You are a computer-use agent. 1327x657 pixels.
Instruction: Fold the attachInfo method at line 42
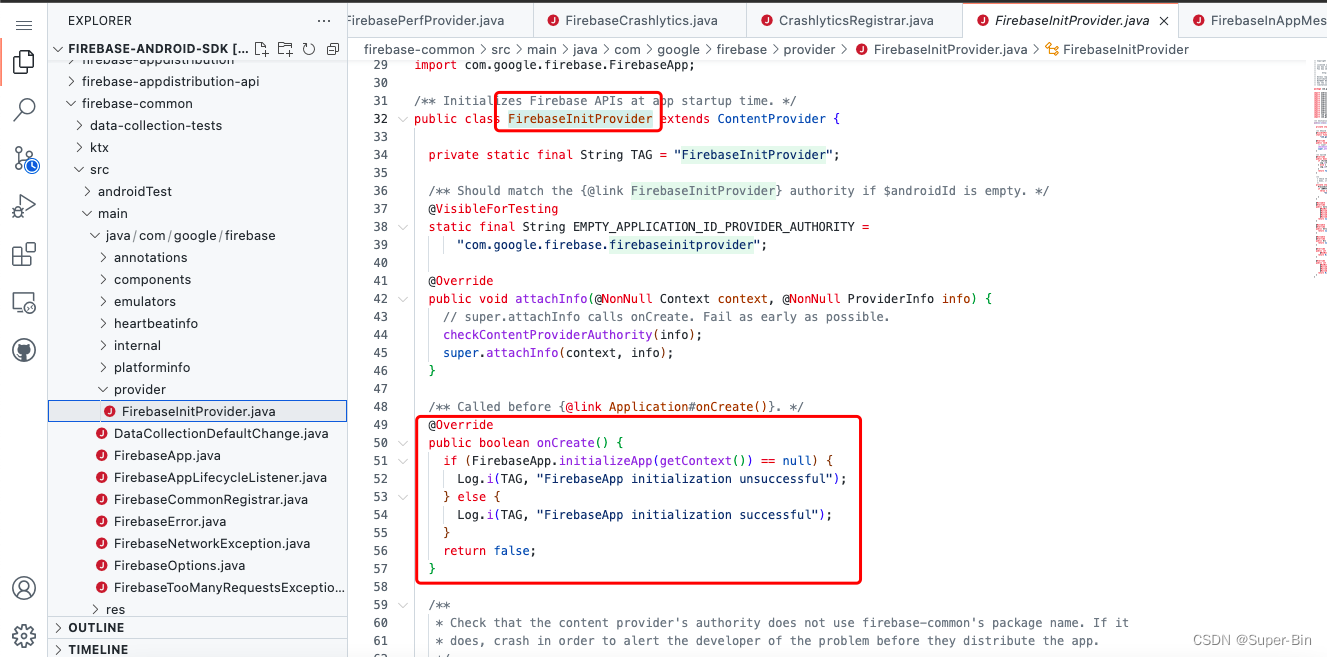(x=403, y=299)
